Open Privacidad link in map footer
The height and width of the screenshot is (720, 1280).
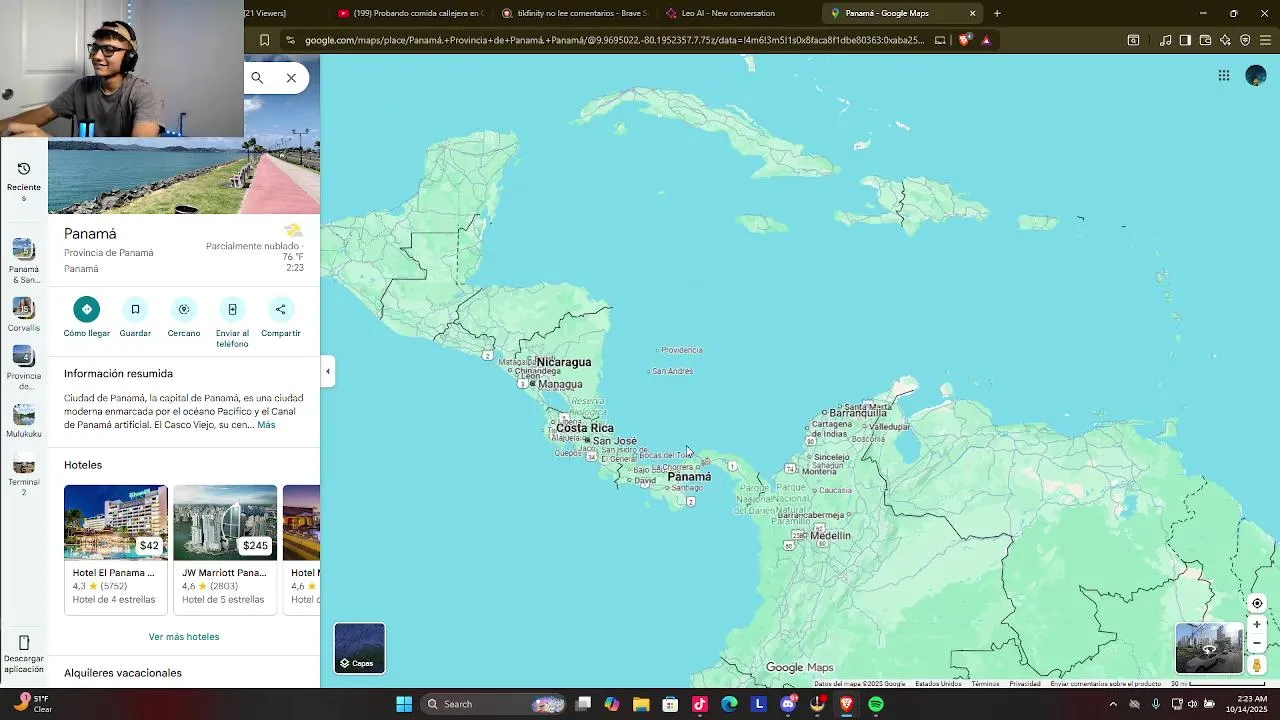(x=1025, y=684)
